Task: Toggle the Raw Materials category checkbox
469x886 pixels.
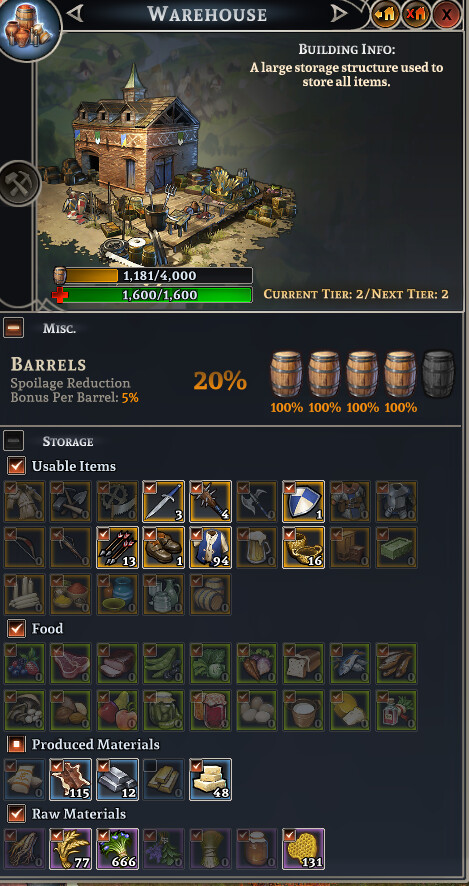Action: click(16, 814)
